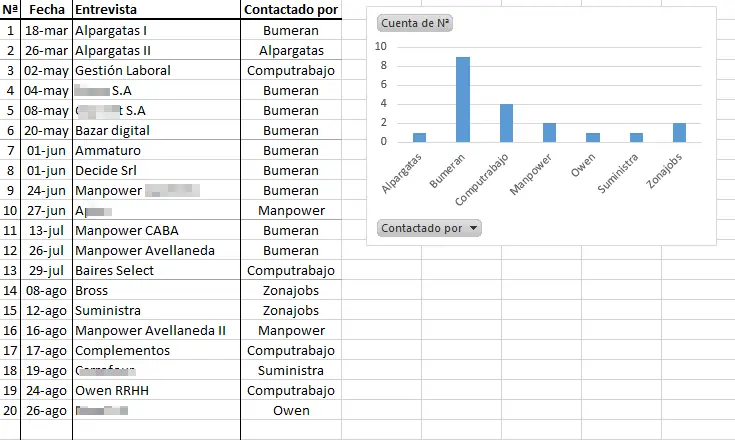Select the Bumeran bar in the chart
Image resolution: width=735 pixels, height=440 pixels.
click(x=463, y=99)
